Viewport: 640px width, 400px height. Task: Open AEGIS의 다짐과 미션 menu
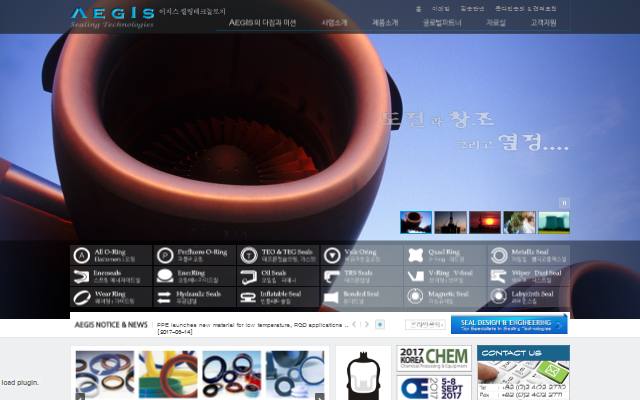click(x=262, y=23)
